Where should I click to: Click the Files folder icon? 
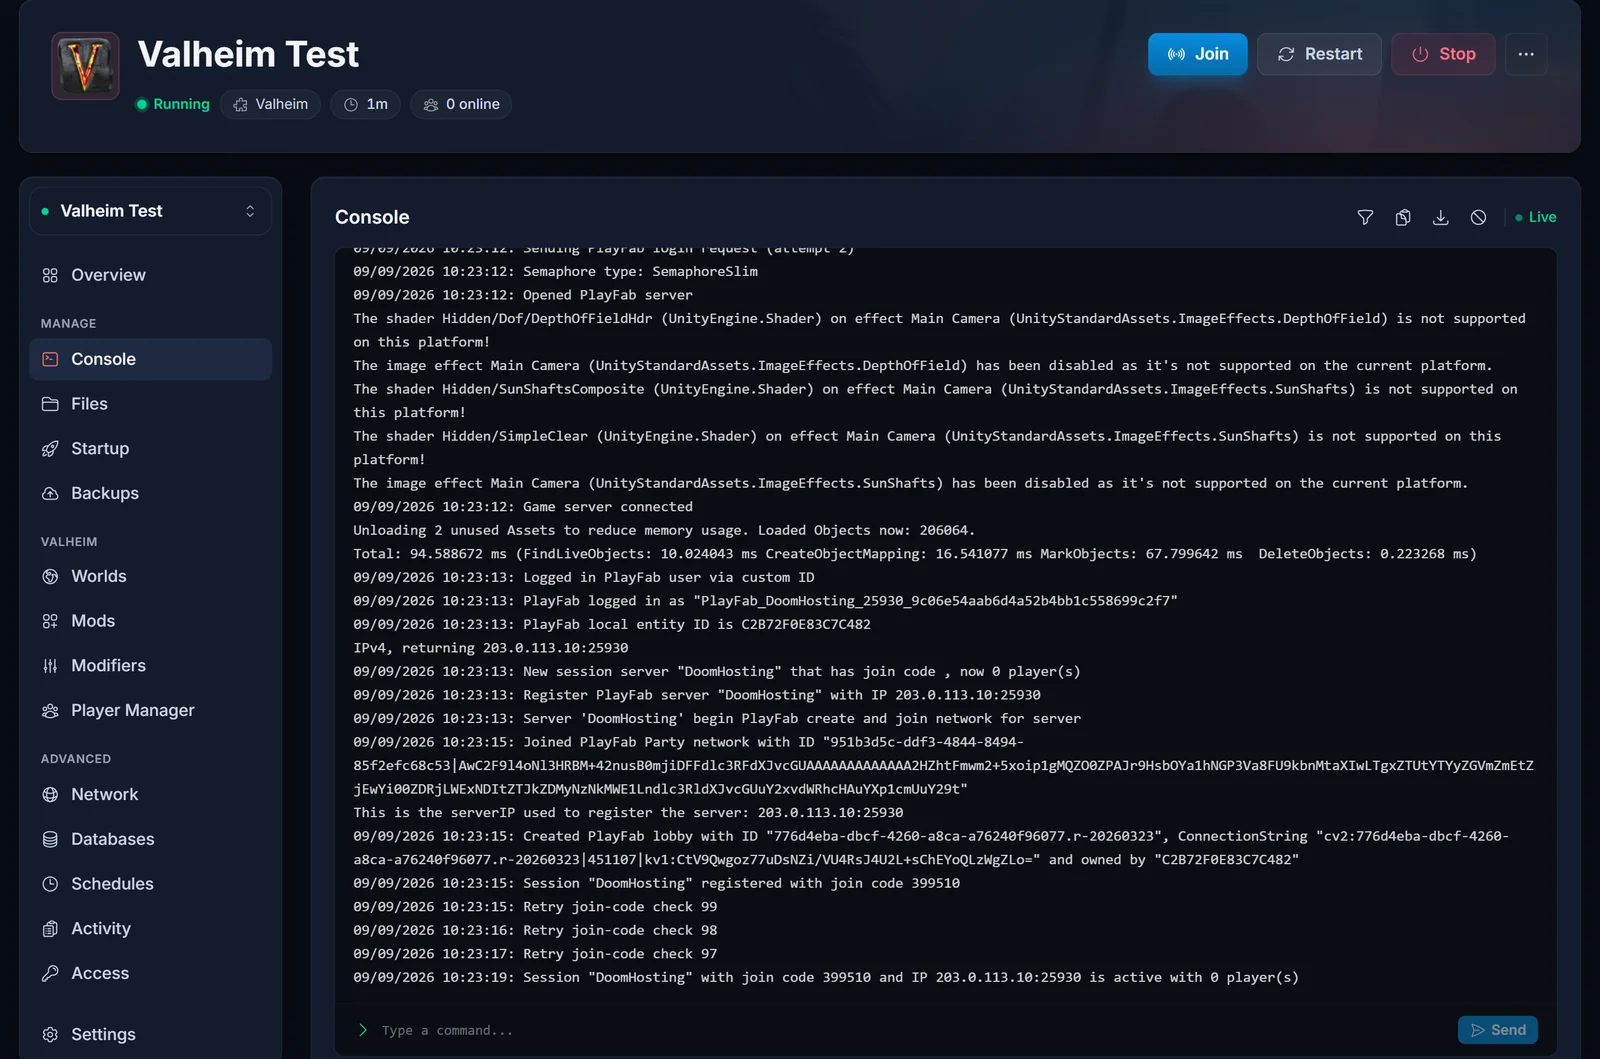50,404
